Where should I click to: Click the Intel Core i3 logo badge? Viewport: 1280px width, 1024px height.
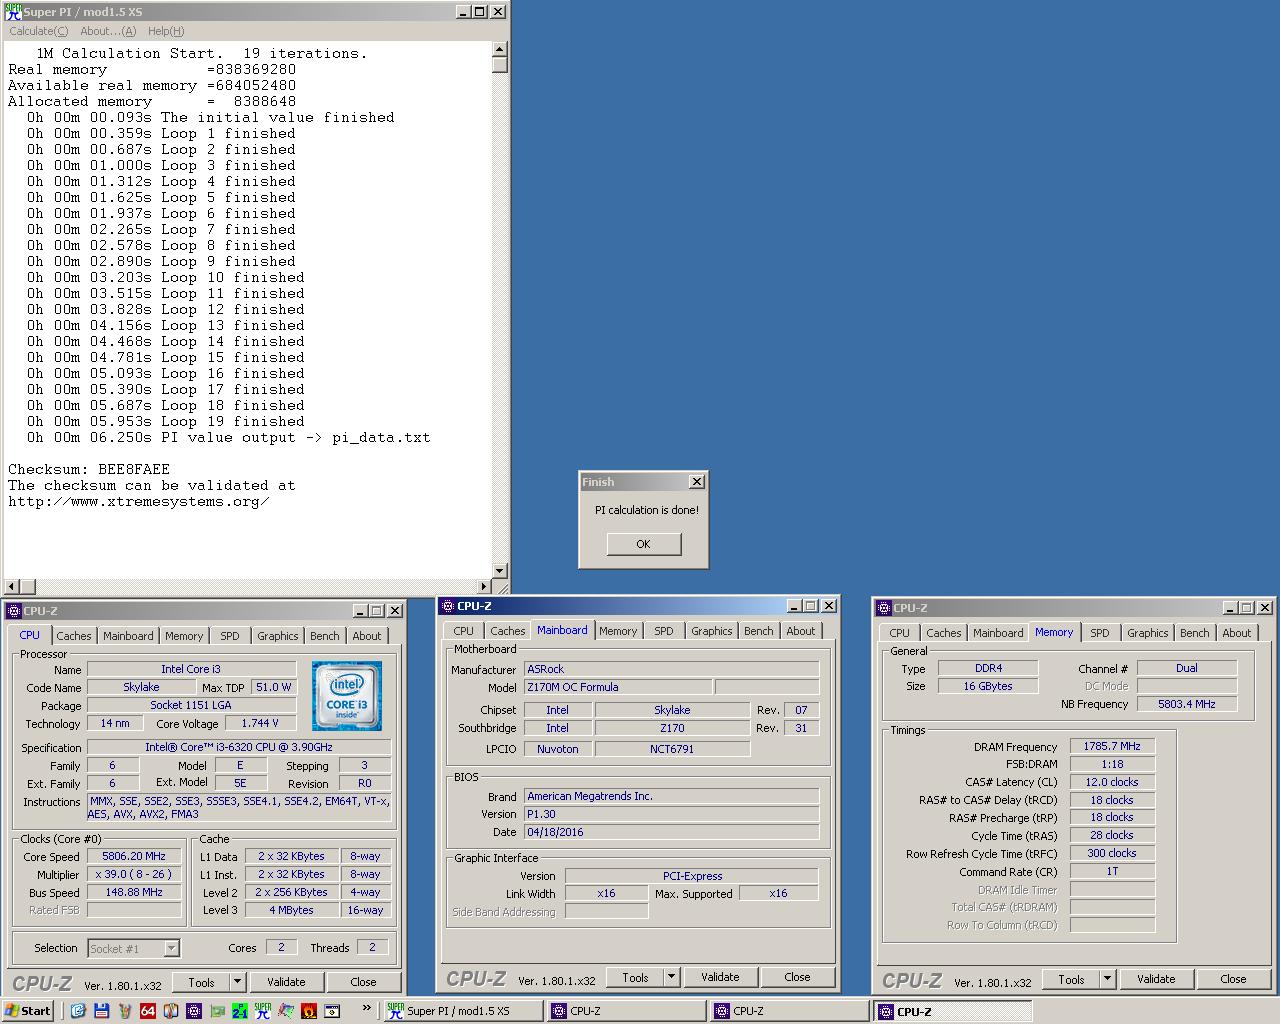(x=347, y=695)
